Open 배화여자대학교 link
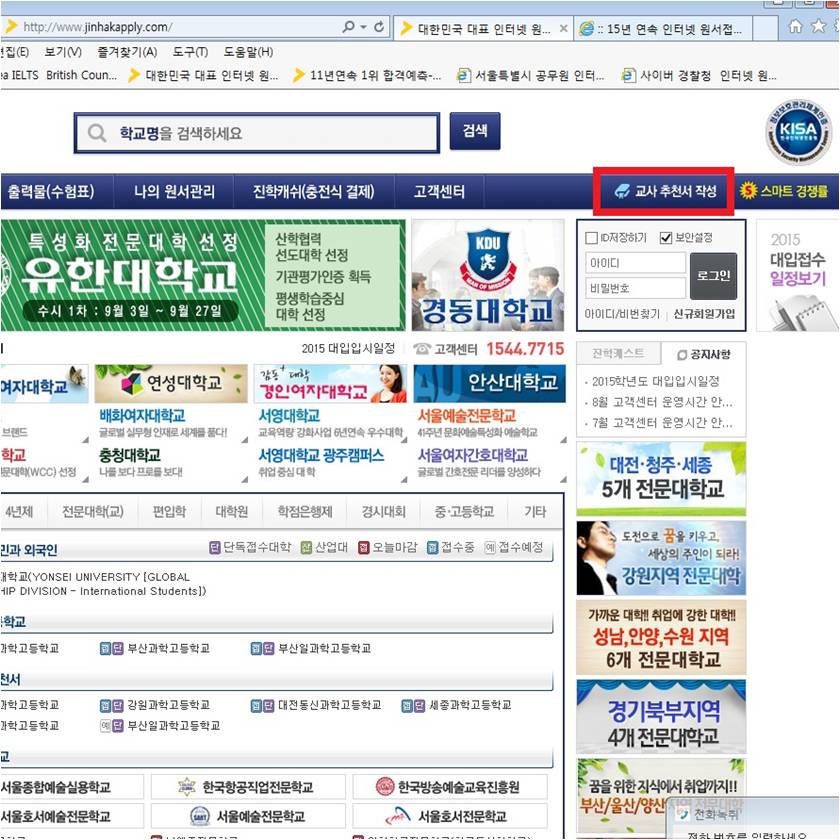 tap(142, 416)
